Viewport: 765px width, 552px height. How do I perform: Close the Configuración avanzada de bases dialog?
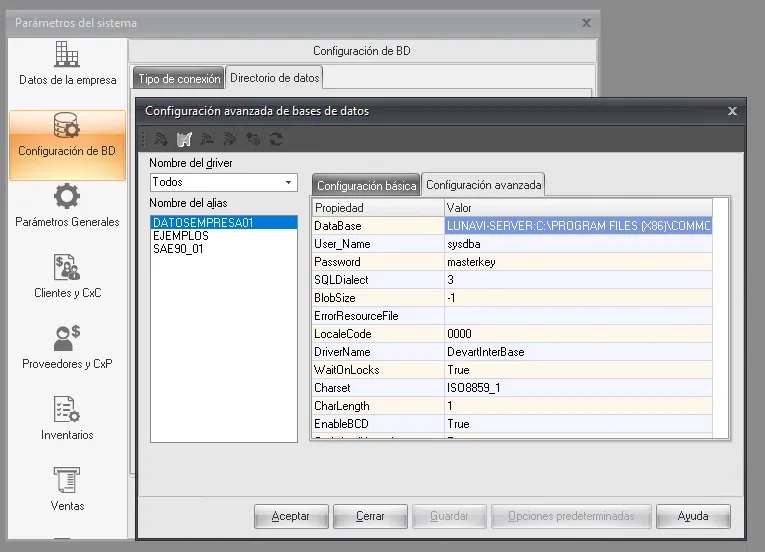coord(732,111)
